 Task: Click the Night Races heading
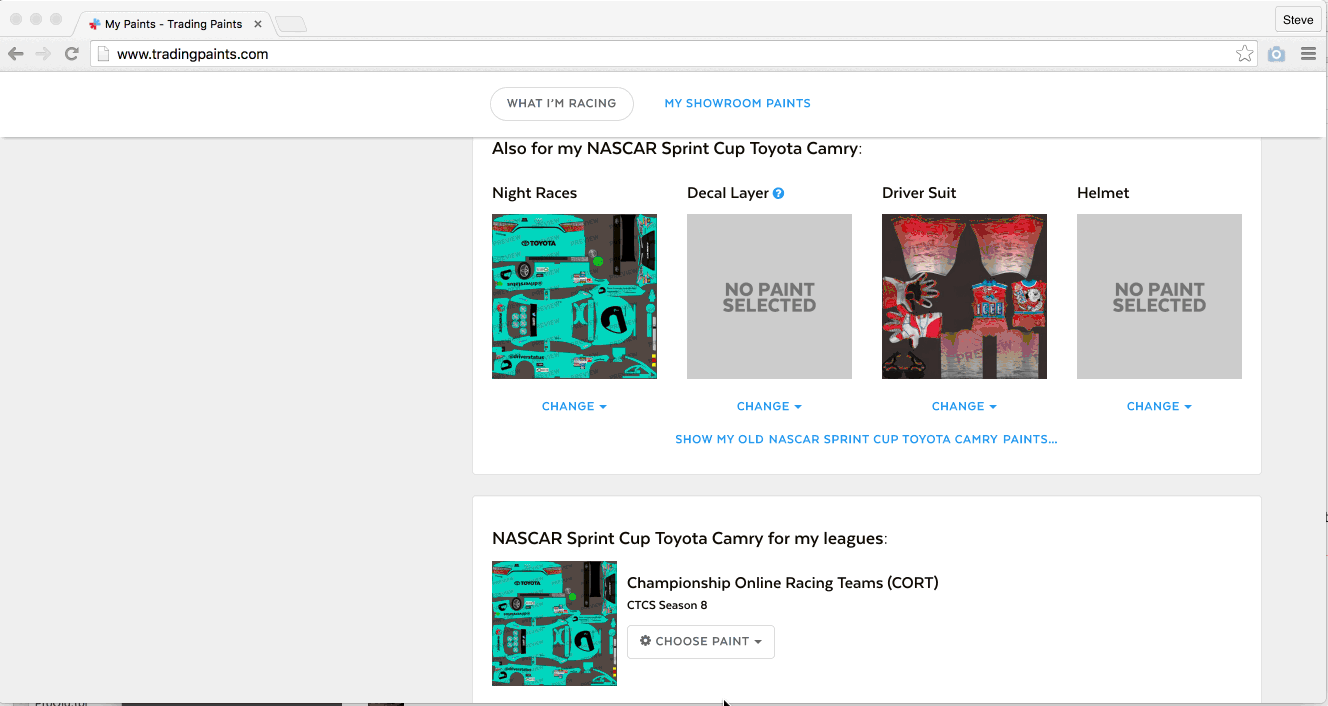coord(534,193)
